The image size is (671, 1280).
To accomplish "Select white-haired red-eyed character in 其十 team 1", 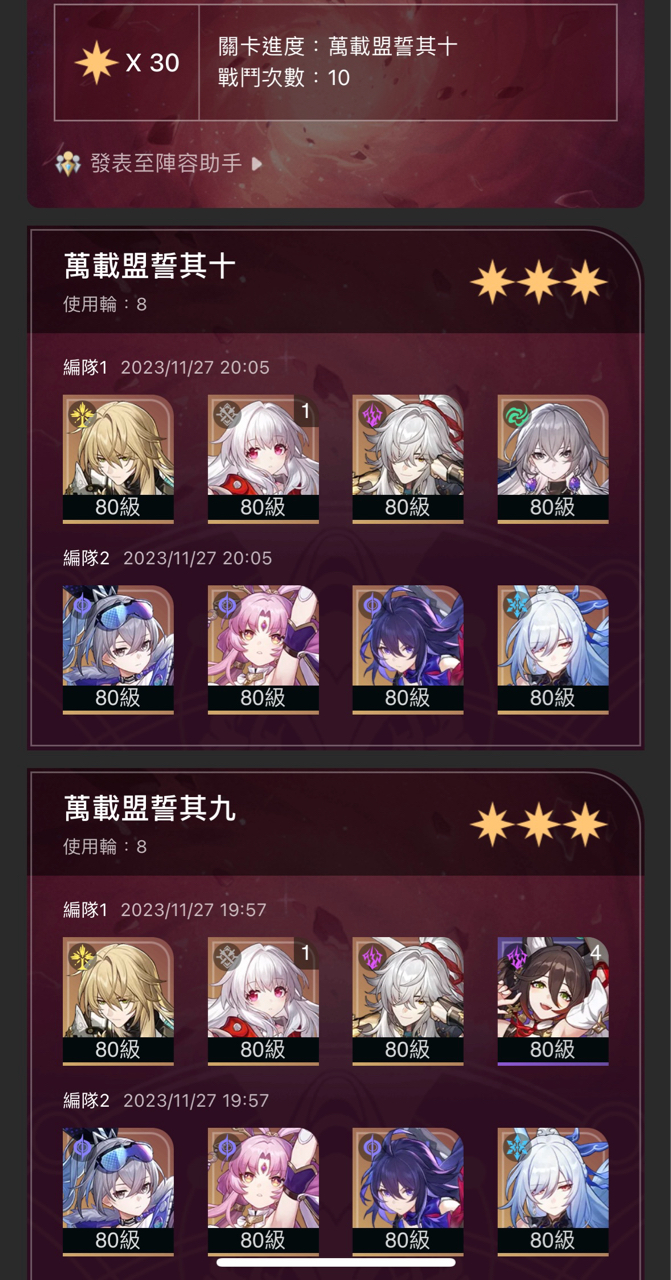I will 263,459.
